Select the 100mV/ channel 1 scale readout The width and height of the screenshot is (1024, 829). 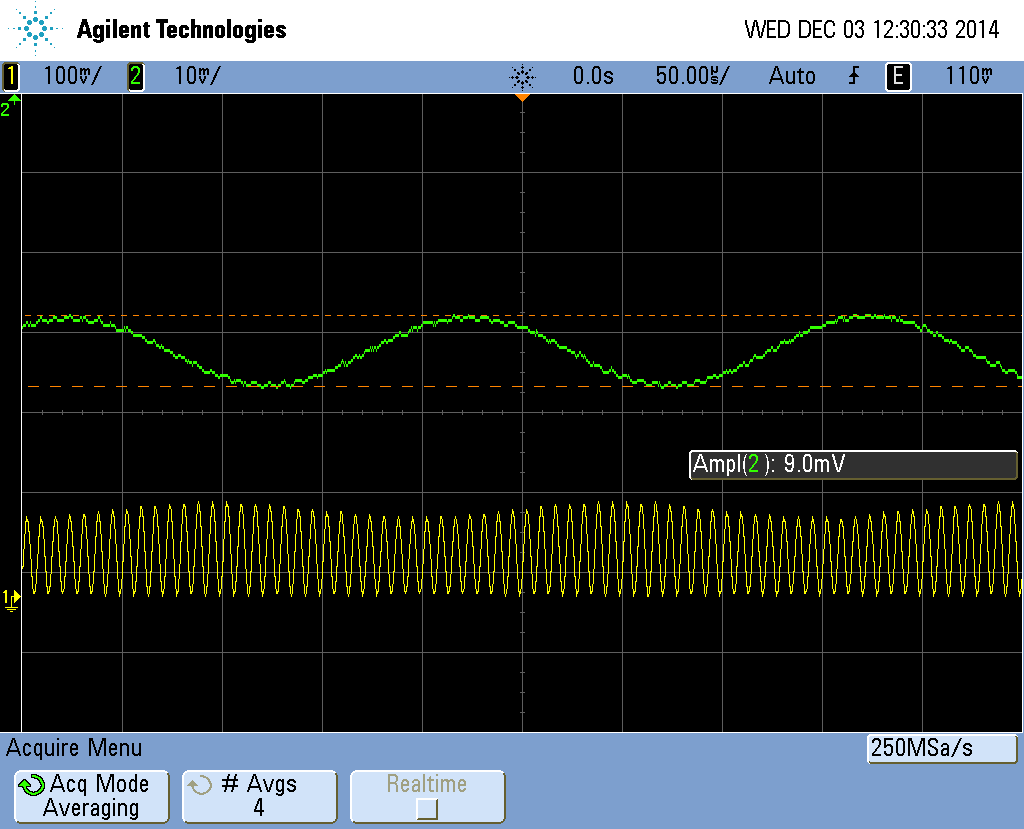coord(72,76)
